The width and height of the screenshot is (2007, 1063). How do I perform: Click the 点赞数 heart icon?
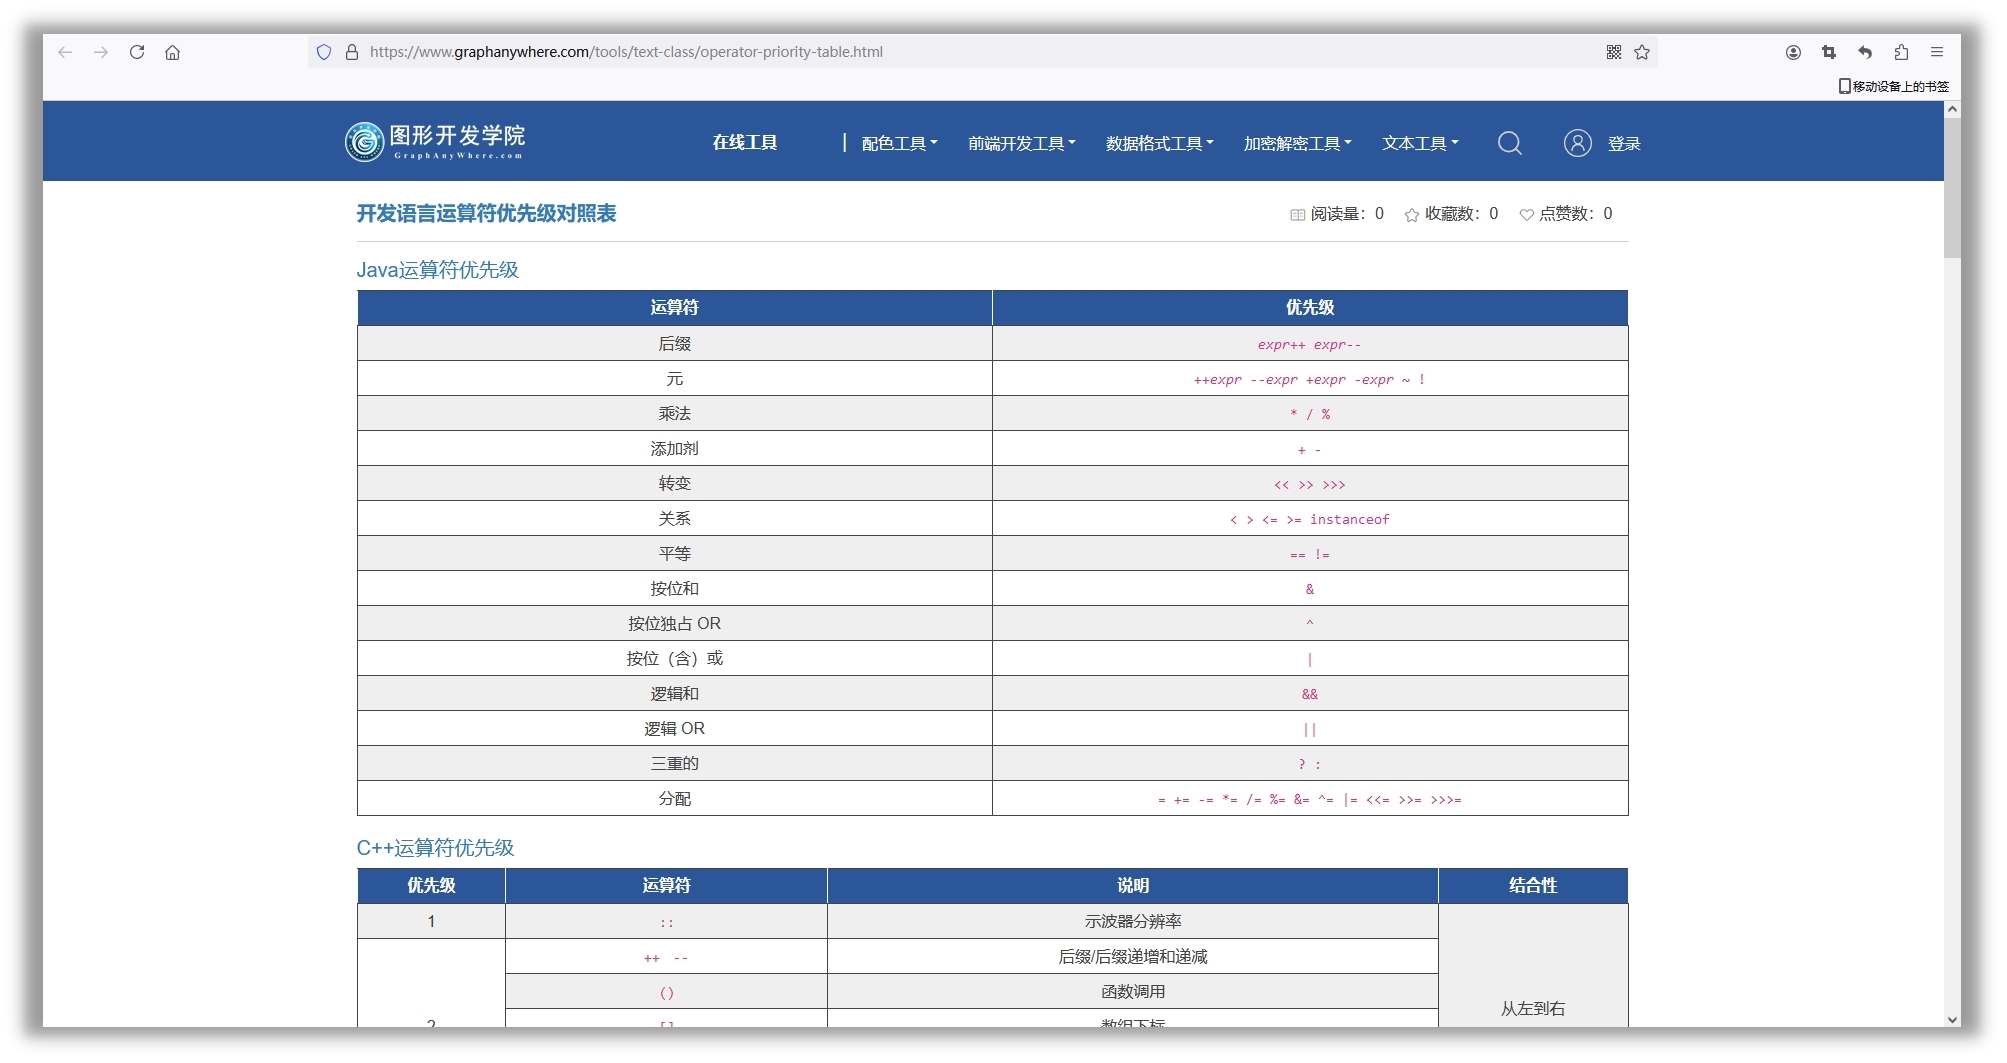tap(1527, 214)
